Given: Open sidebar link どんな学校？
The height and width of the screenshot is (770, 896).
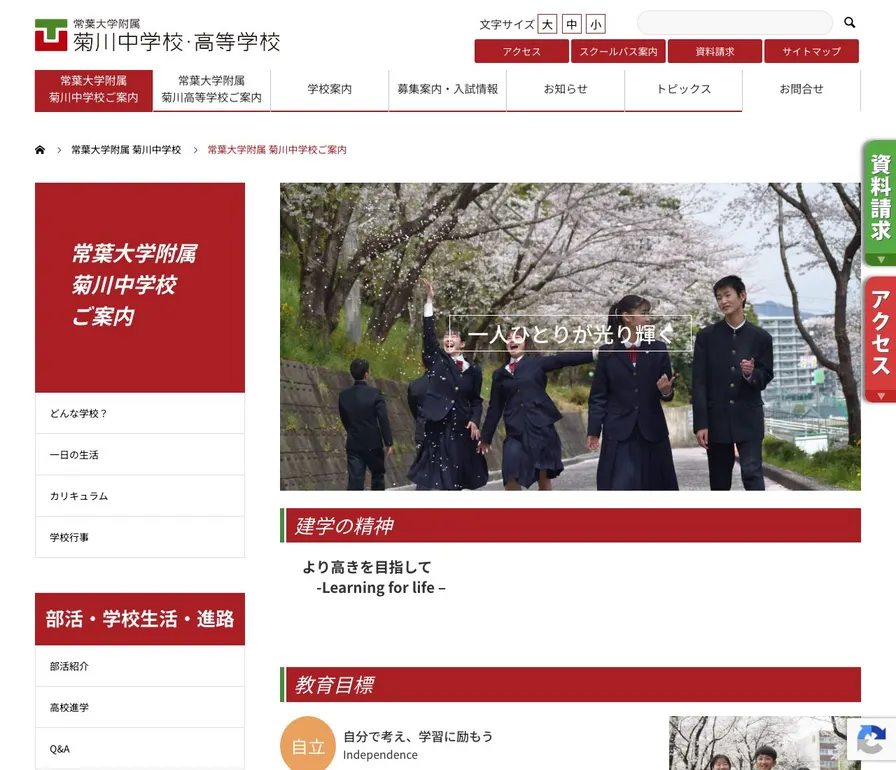Looking at the screenshot, I should pyautogui.click(x=140, y=413).
